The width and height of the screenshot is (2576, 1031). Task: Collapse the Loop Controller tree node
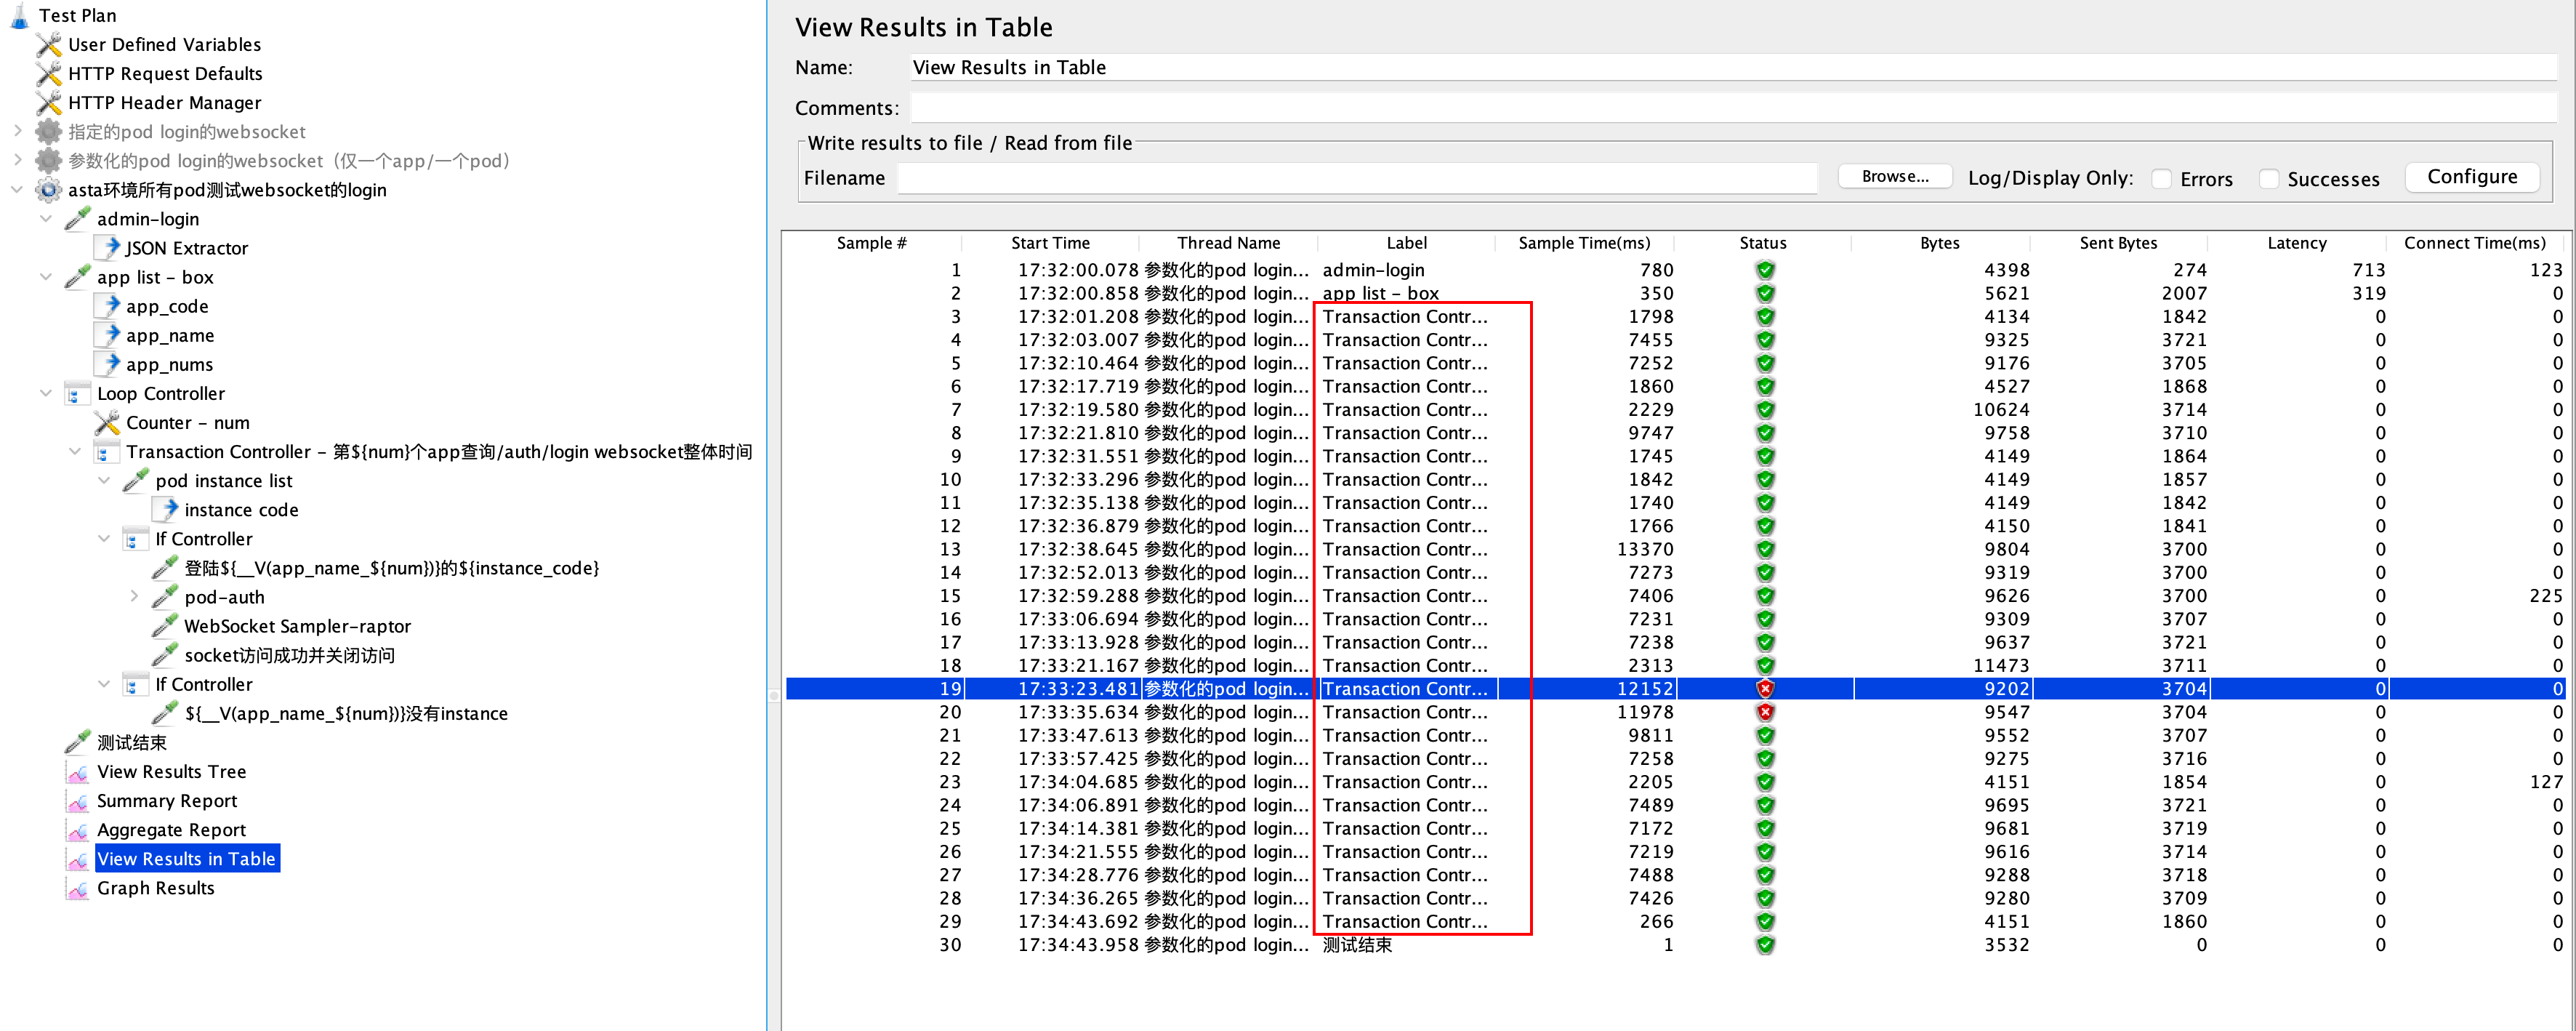pyautogui.click(x=46, y=393)
